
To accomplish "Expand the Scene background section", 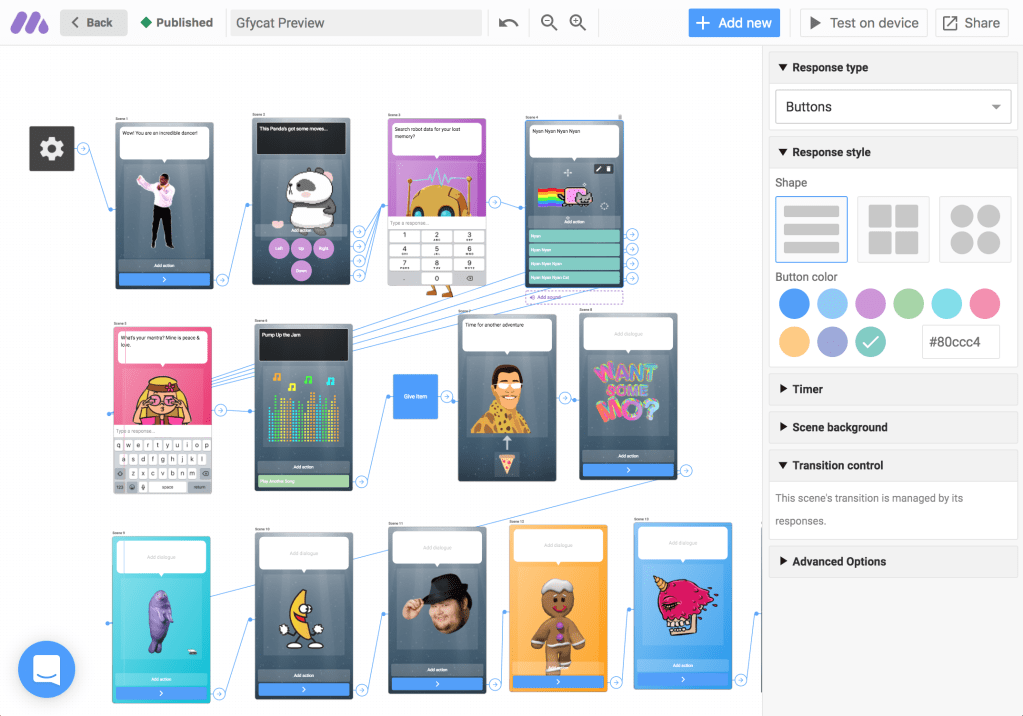I will [838, 427].
